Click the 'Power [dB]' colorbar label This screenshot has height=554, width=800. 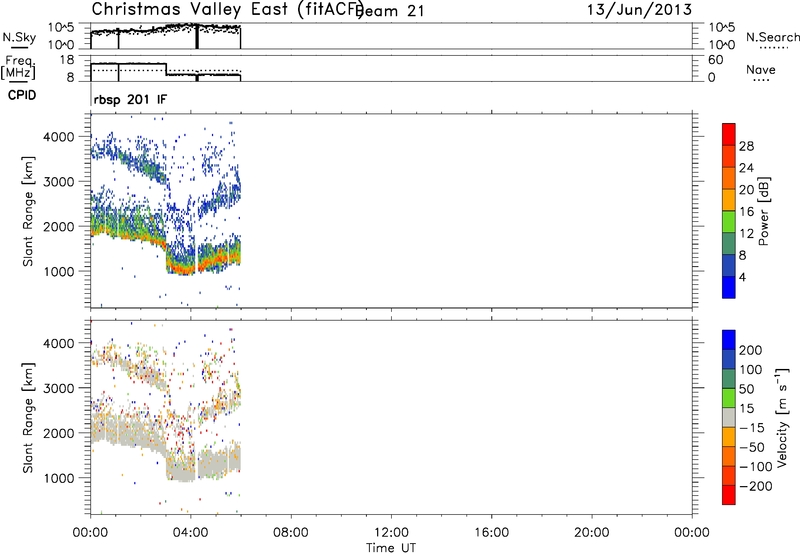[764, 211]
